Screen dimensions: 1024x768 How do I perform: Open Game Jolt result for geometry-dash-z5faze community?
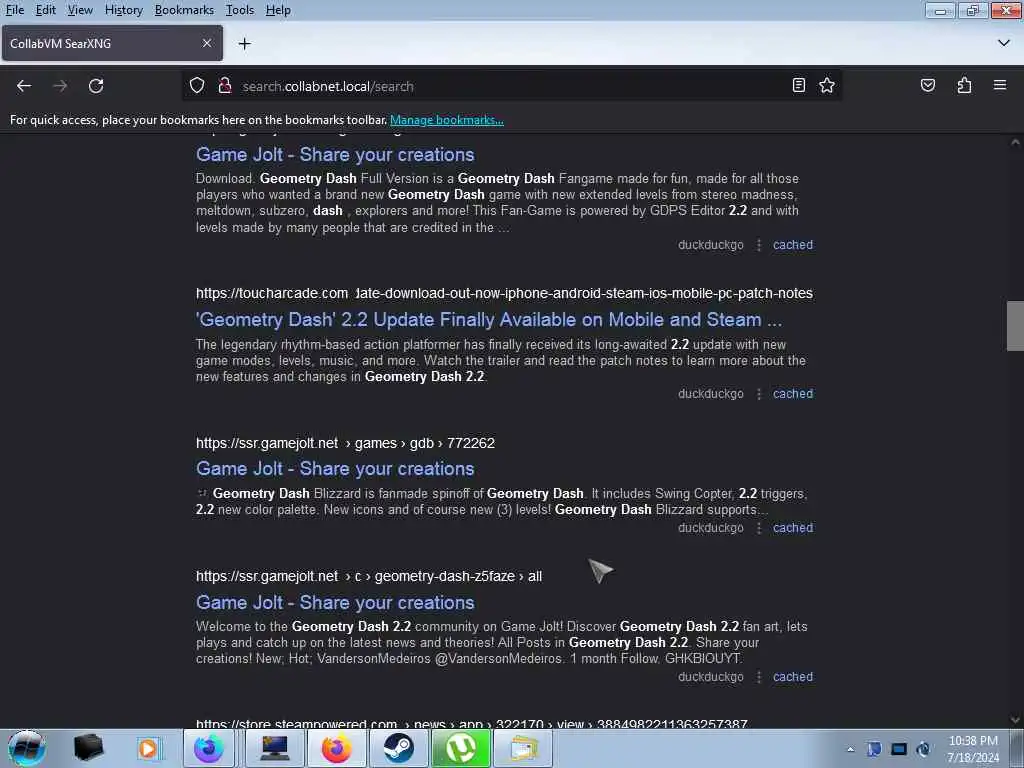[335, 603]
